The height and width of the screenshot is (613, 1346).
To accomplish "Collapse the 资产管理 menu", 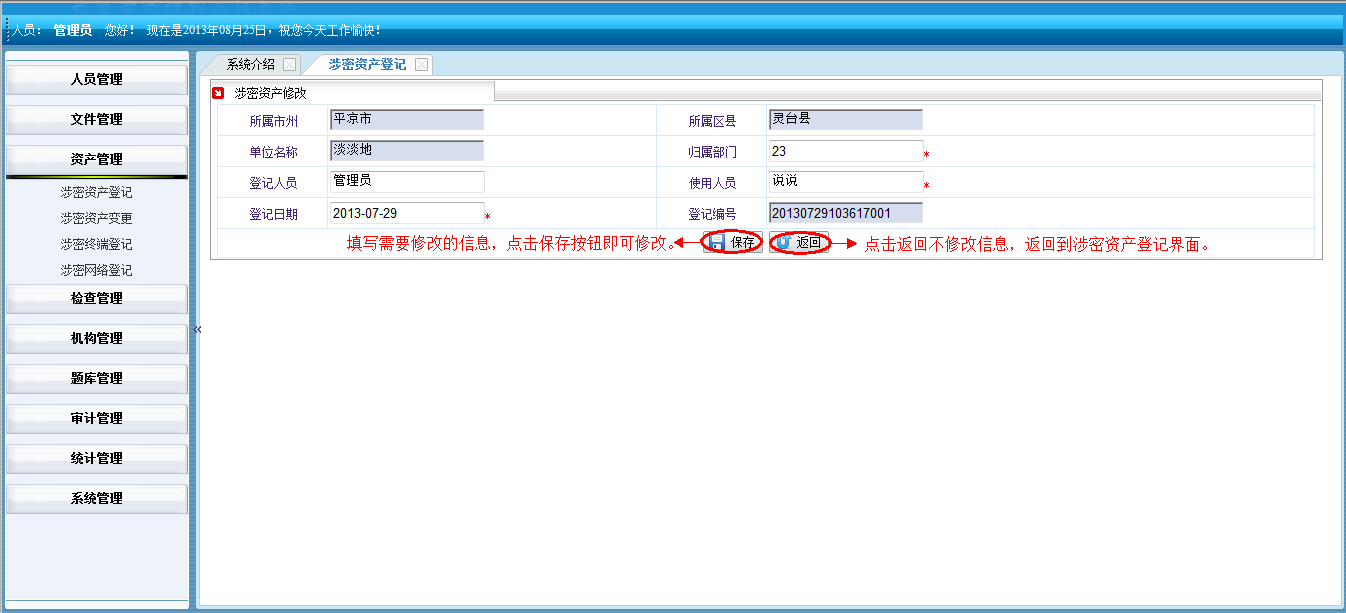I will tap(97, 160).
